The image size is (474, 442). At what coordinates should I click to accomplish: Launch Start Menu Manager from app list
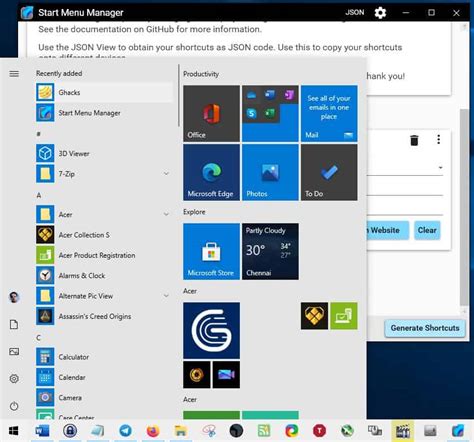104,113
